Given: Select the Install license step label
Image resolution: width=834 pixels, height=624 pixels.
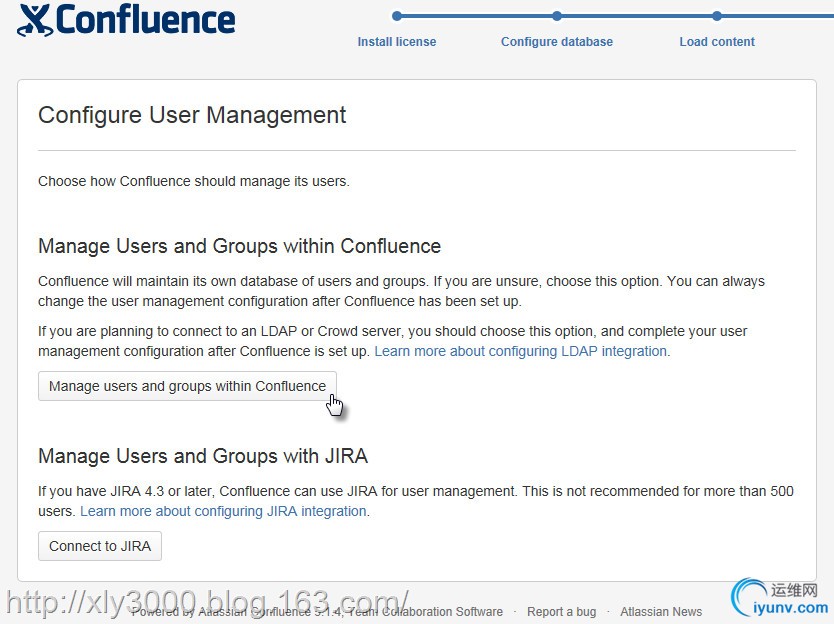Looking at the screenshot, I should point(397,41).
